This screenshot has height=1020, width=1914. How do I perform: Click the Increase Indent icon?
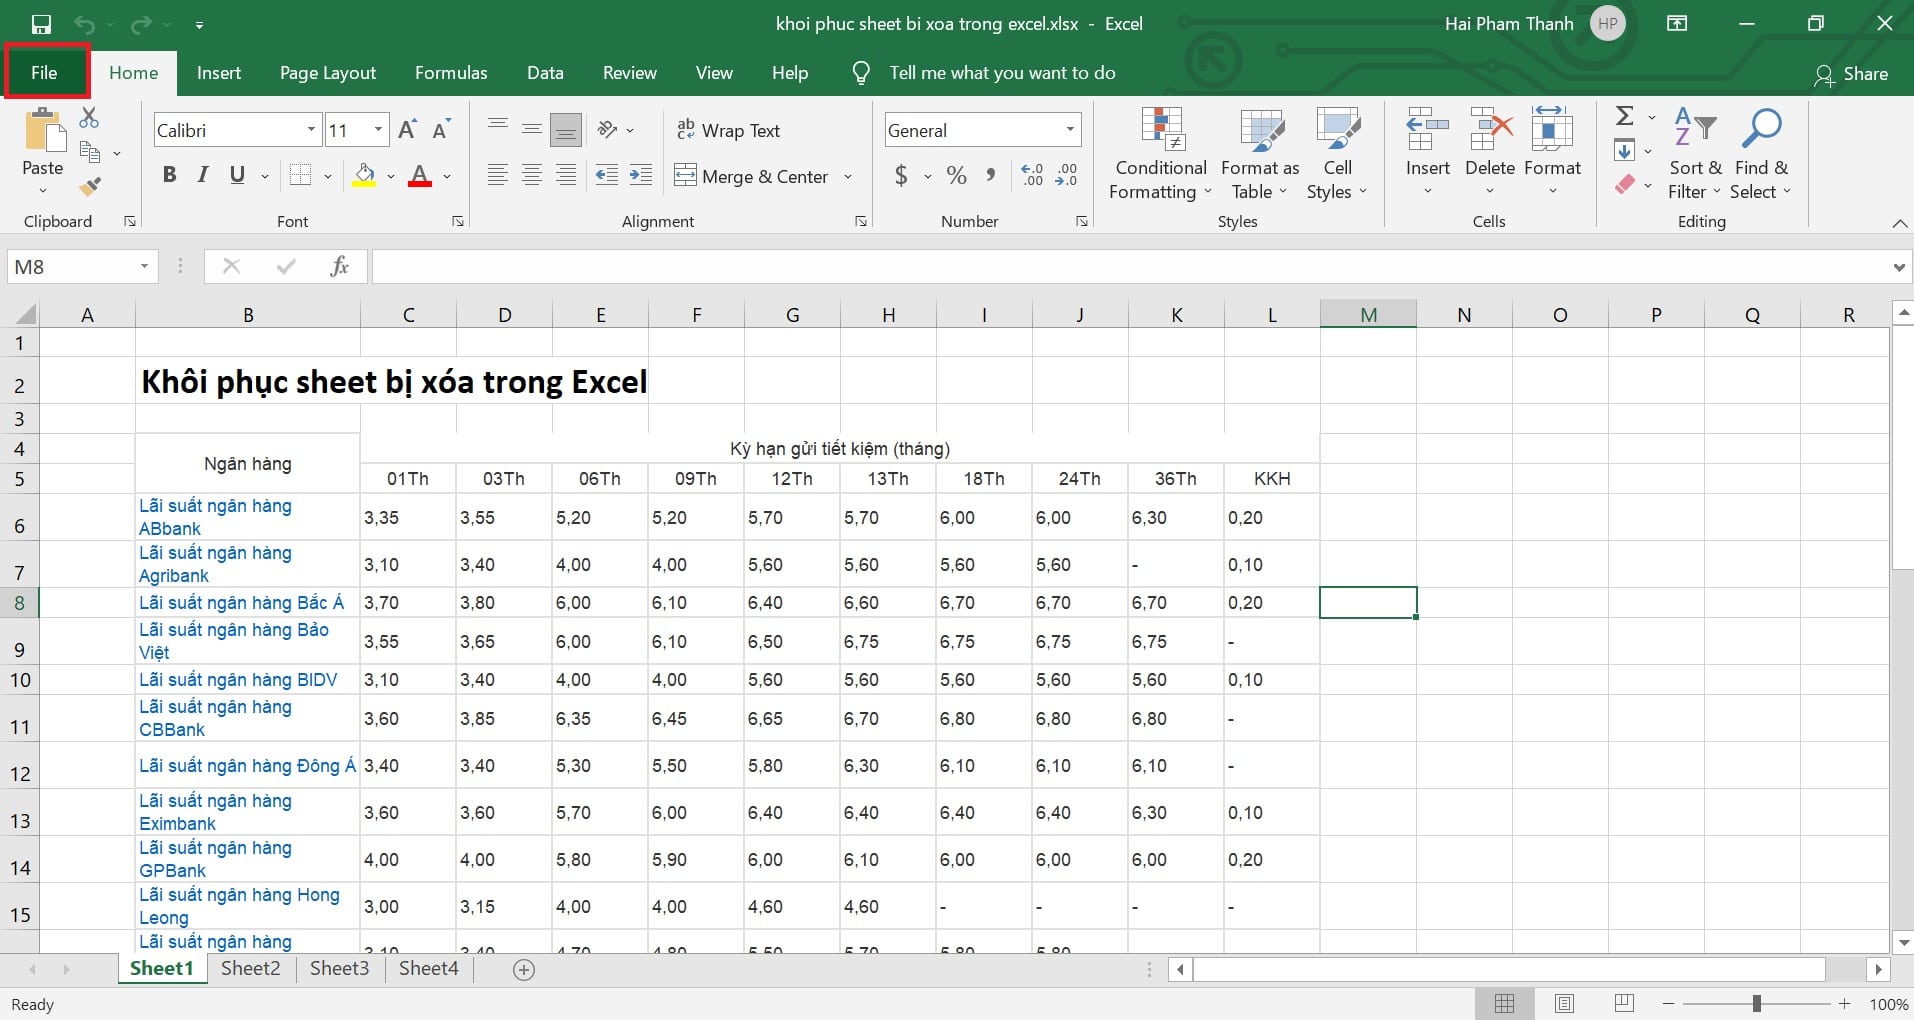click(641, 176)
